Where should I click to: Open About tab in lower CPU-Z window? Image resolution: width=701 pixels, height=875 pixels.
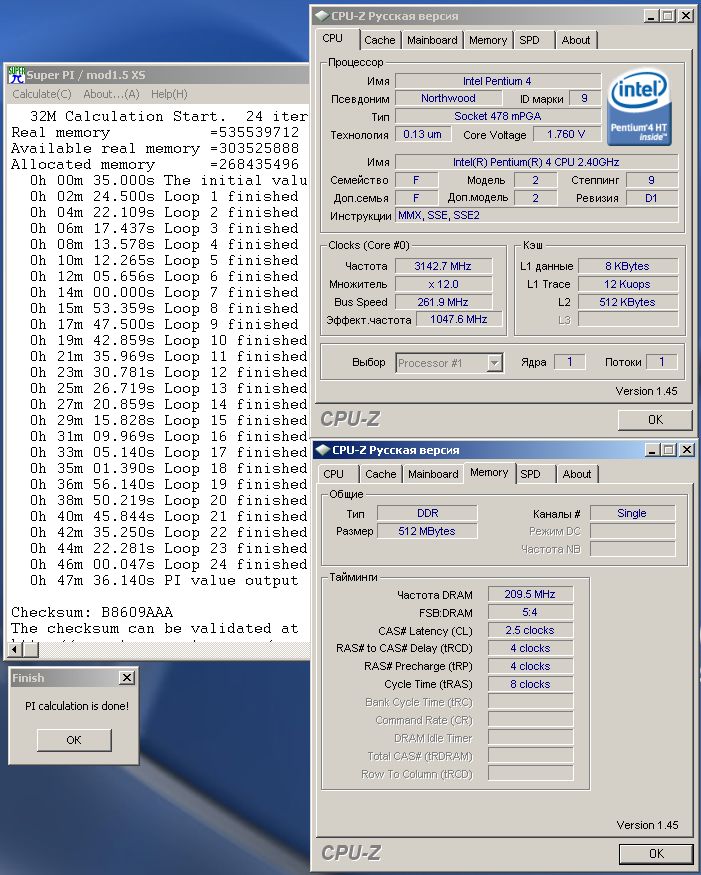(577, 474)
